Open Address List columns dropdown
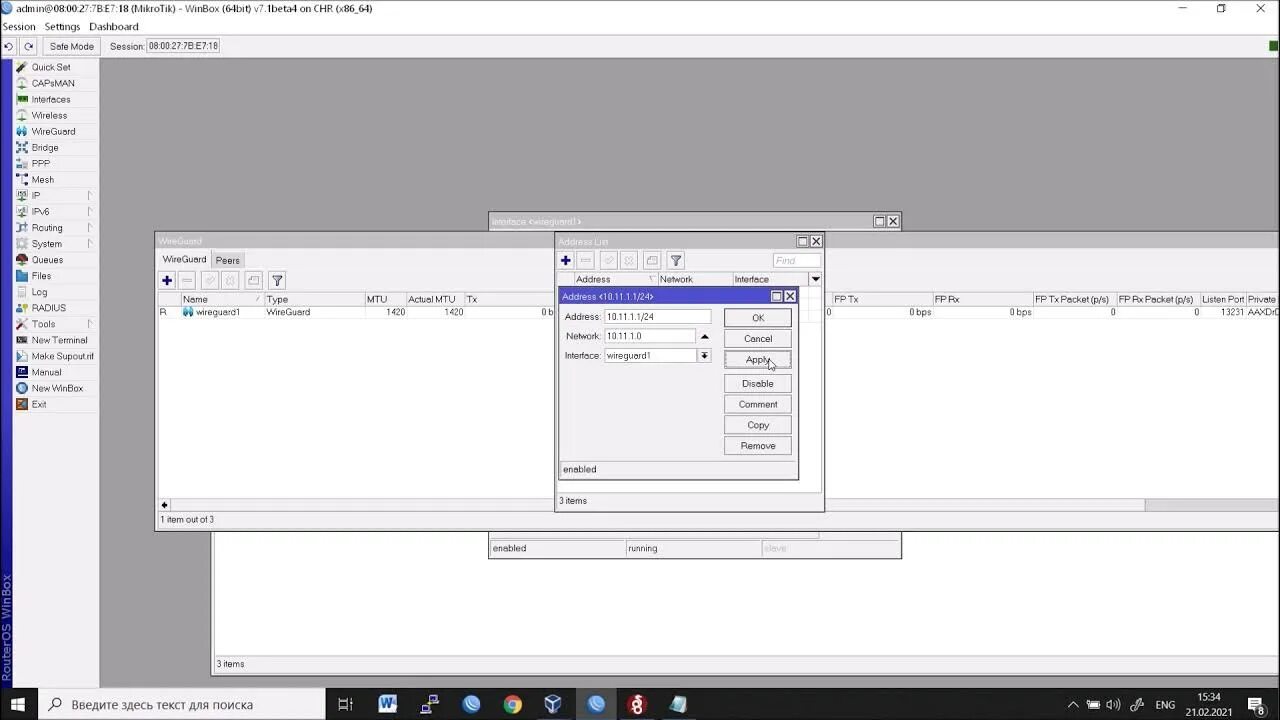 [x=815, y=279]
